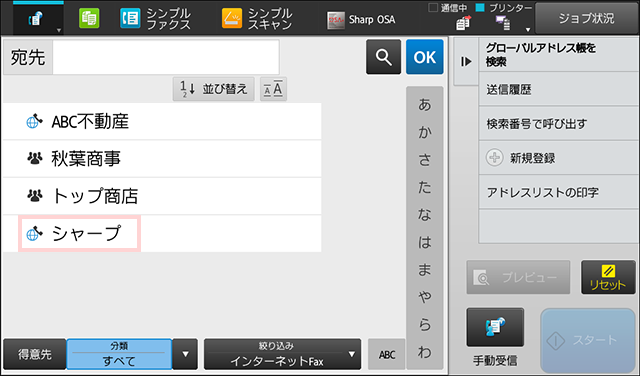The width and height of the screenshot is (640, 376).
Task: Open 絞り込み インターネットFax filter dropdown
Action: [x=282, y=354]
